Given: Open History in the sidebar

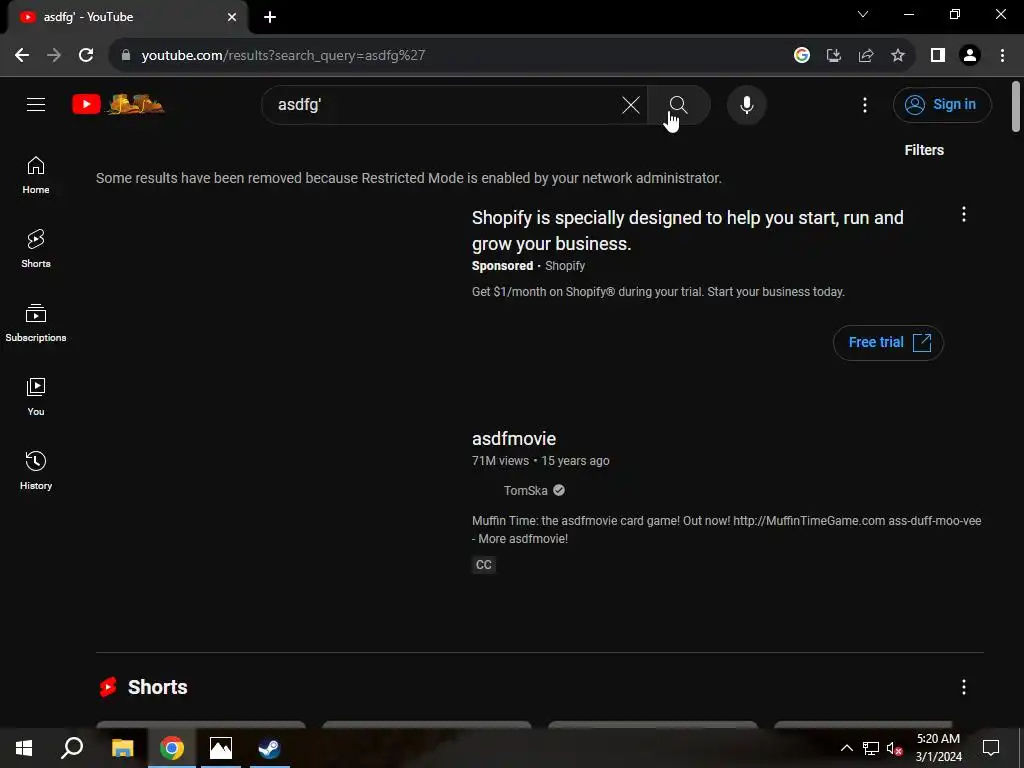Looking at the screenshot, I should [x=36, y=471].
